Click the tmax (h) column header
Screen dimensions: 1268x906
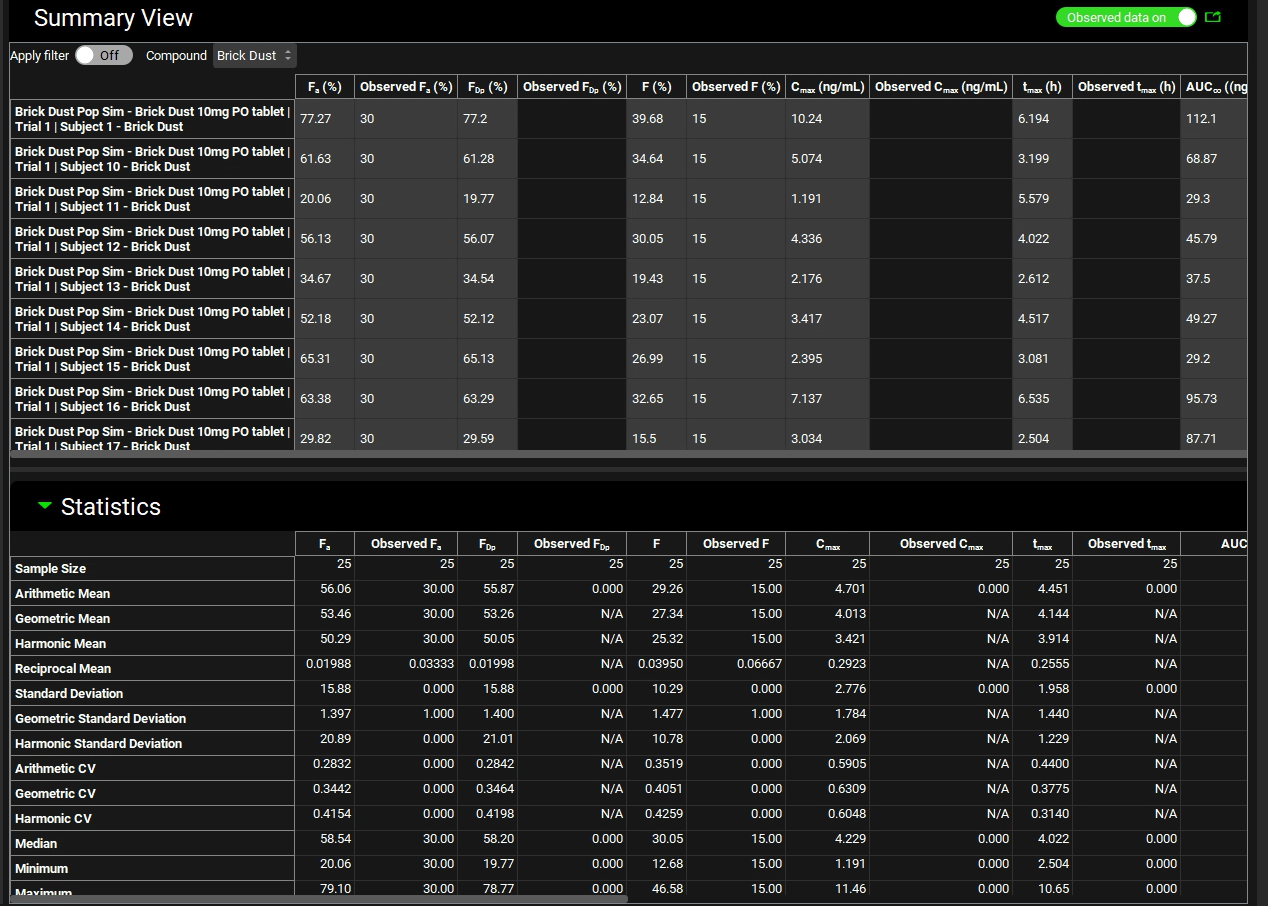[x=1041, y=87]
